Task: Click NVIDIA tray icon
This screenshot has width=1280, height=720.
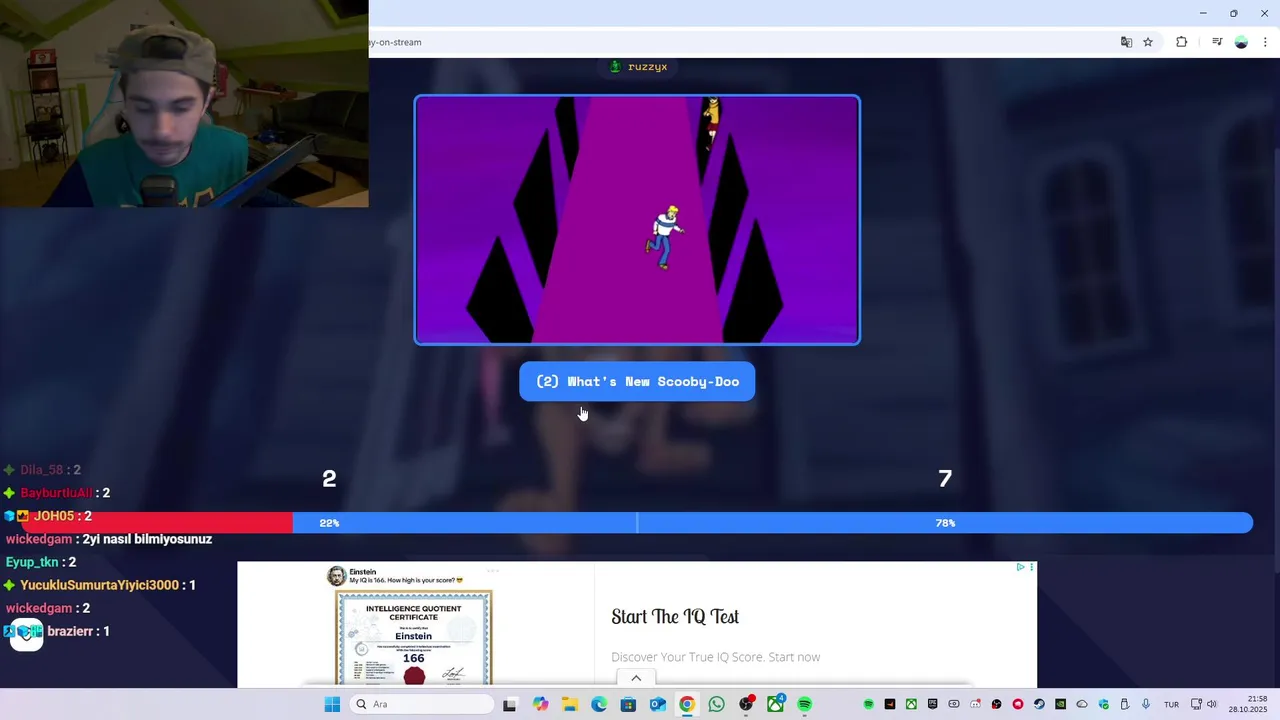Action: pyautogui.click(x=1060, y=704)
